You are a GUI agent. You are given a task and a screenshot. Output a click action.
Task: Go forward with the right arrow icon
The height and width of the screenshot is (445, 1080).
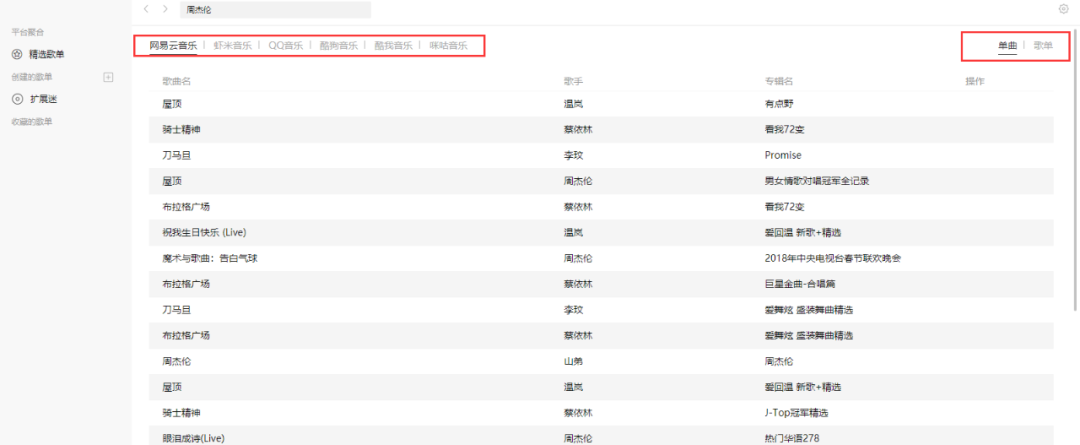point(165,9)
